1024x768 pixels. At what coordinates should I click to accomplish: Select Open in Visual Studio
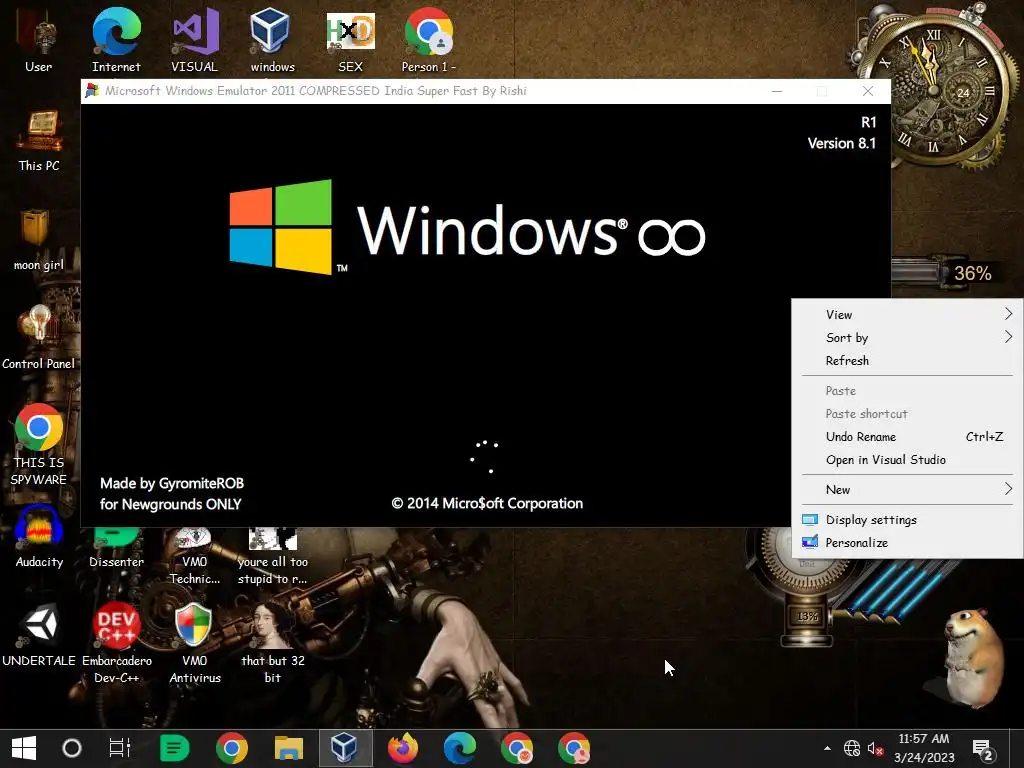908,460
